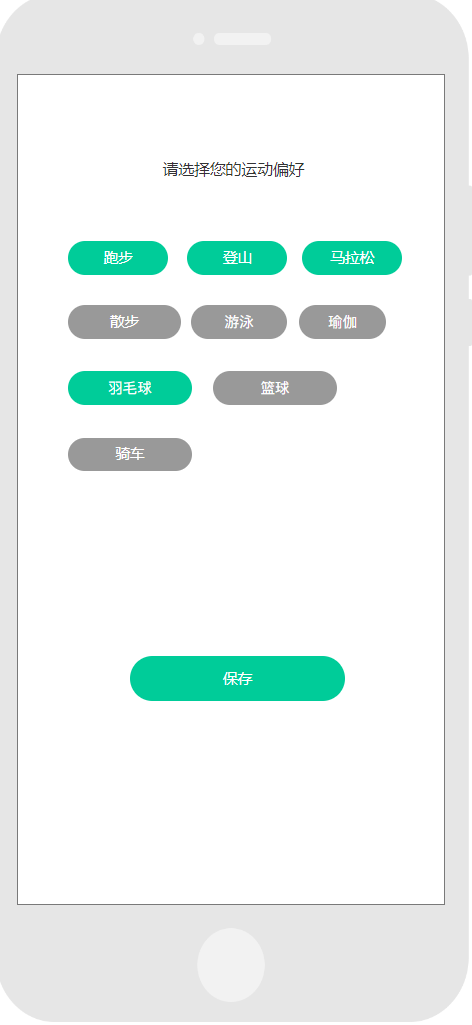Select the 篮球 preference chip
This screenshot has height=1025, width=472.
pos(275,388)
